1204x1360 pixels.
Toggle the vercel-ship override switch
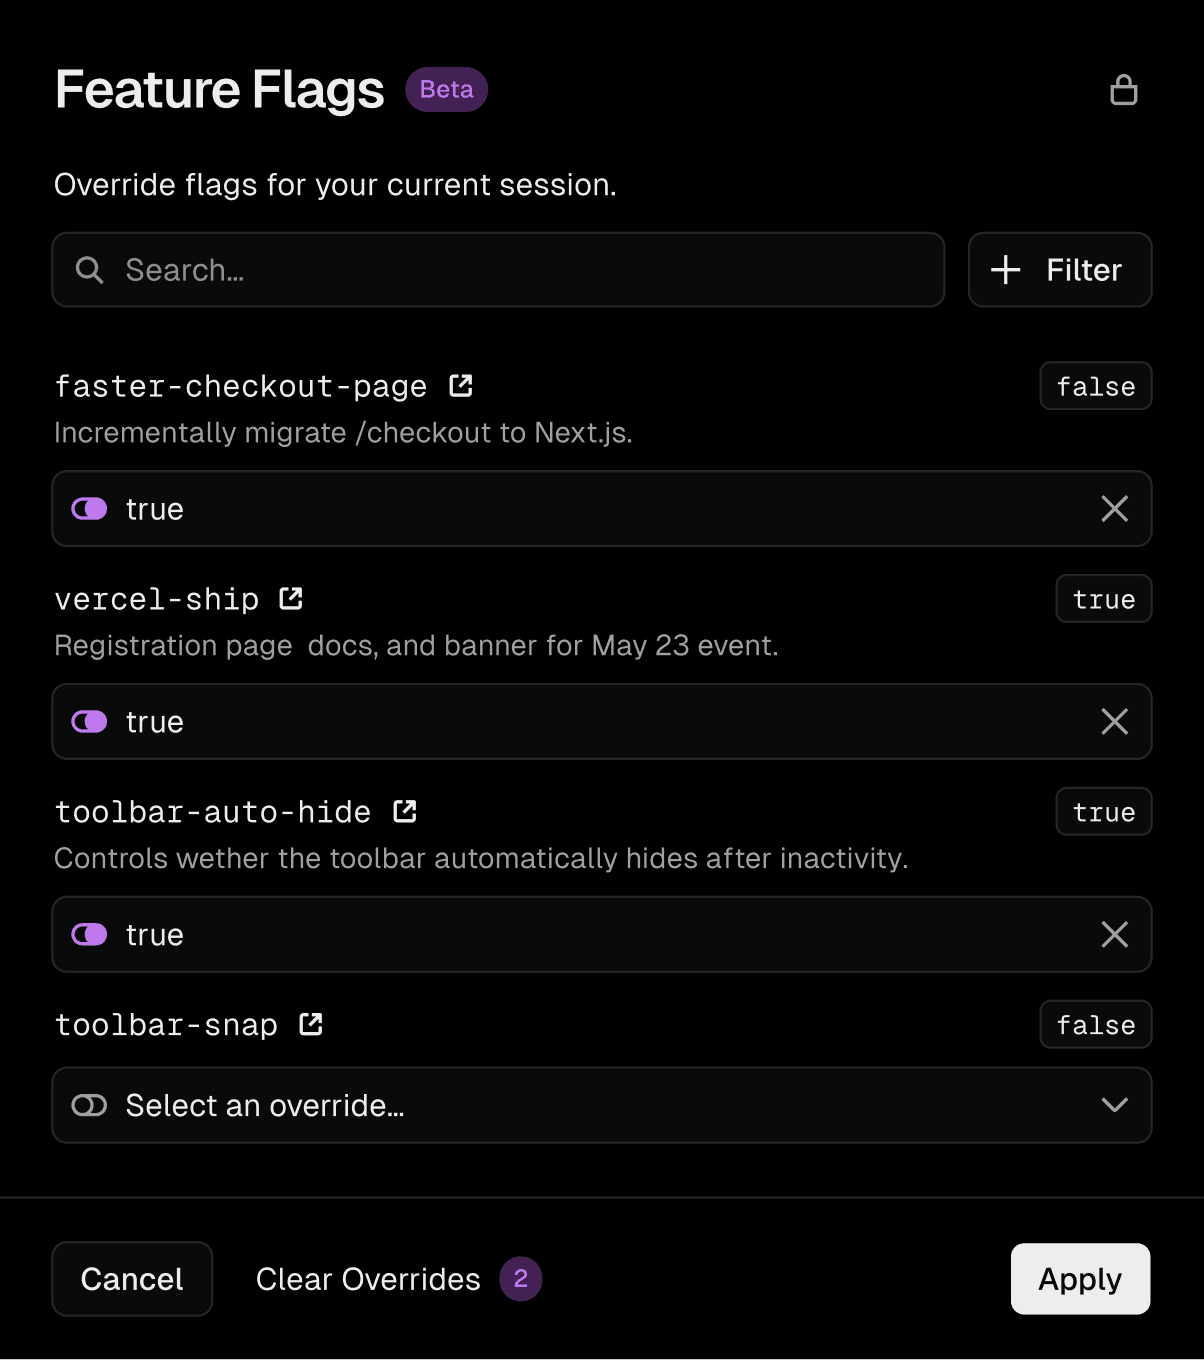[x=89, y=721]
